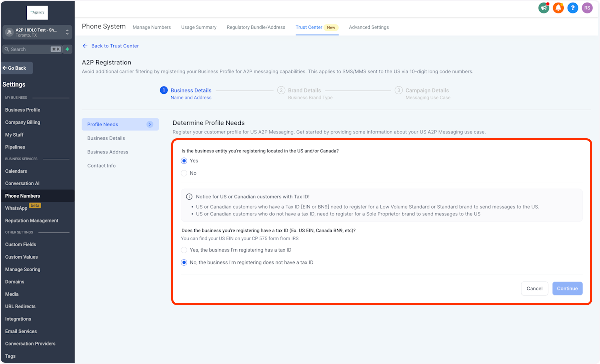Screen dimensions: 600x364
Task: Open Calendars settings
Action: click(x=16, y=171)
